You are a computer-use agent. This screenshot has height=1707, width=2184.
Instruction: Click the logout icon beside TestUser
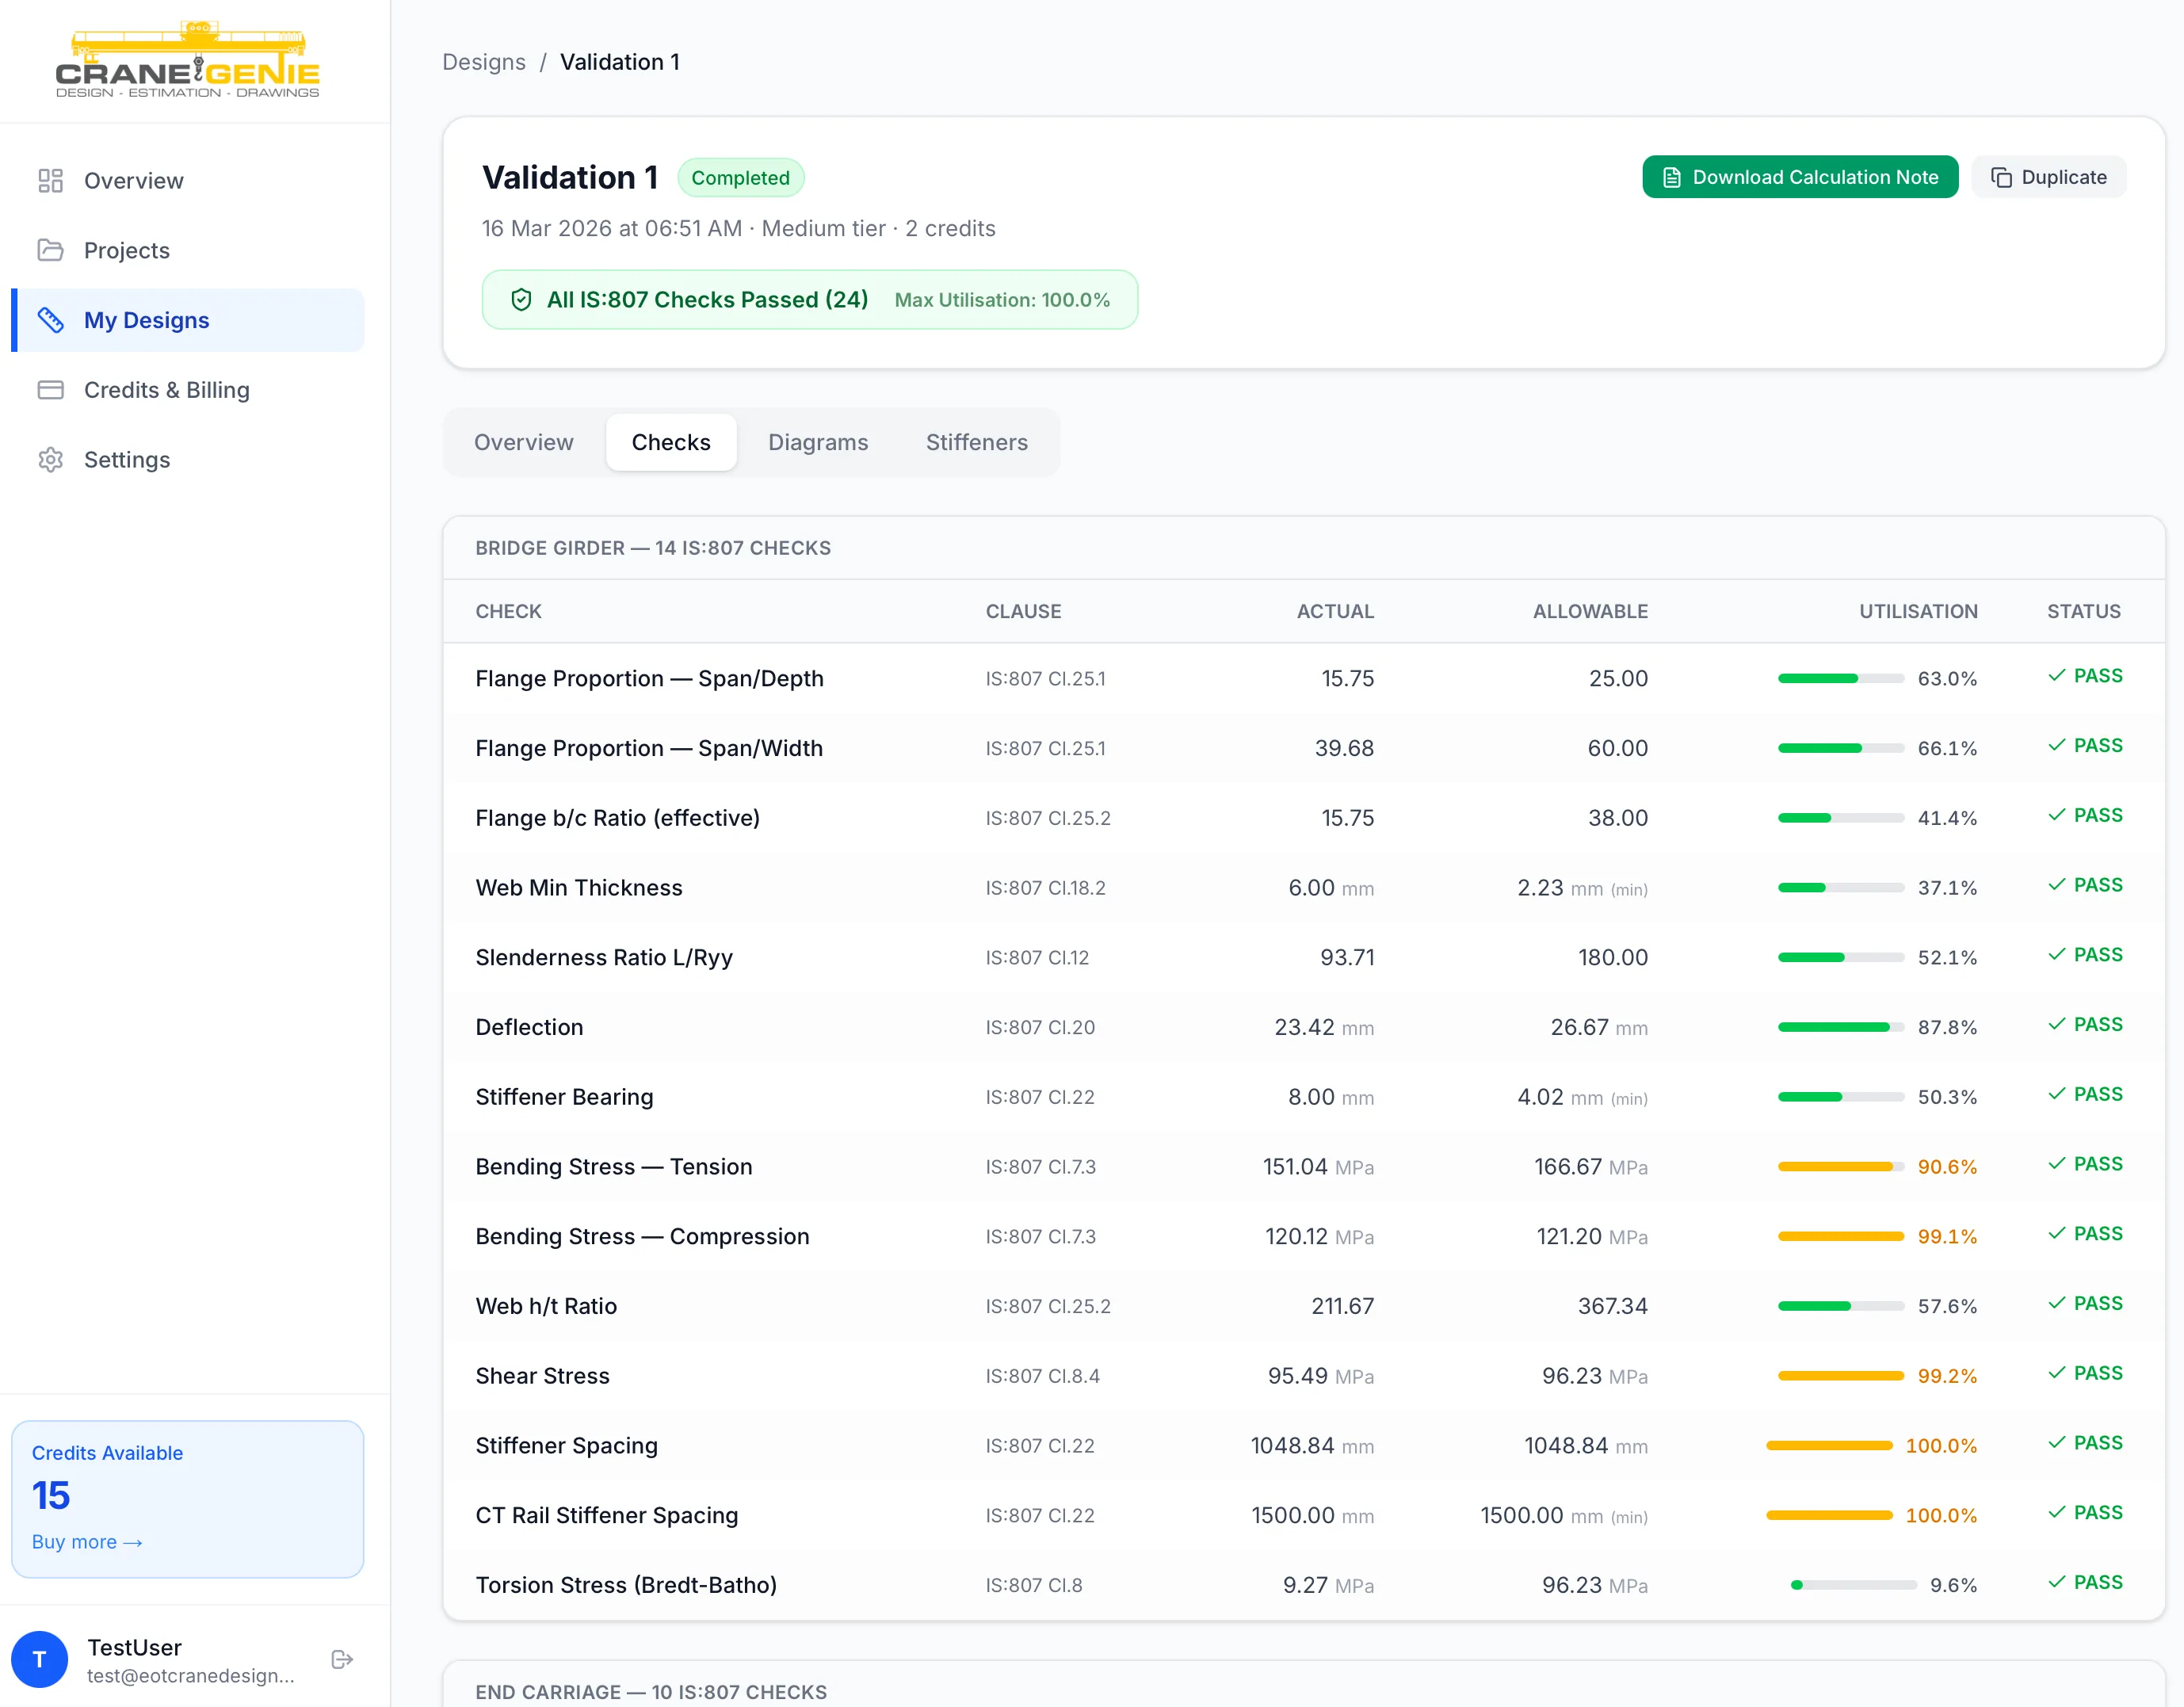click(x=342, y=1660)
